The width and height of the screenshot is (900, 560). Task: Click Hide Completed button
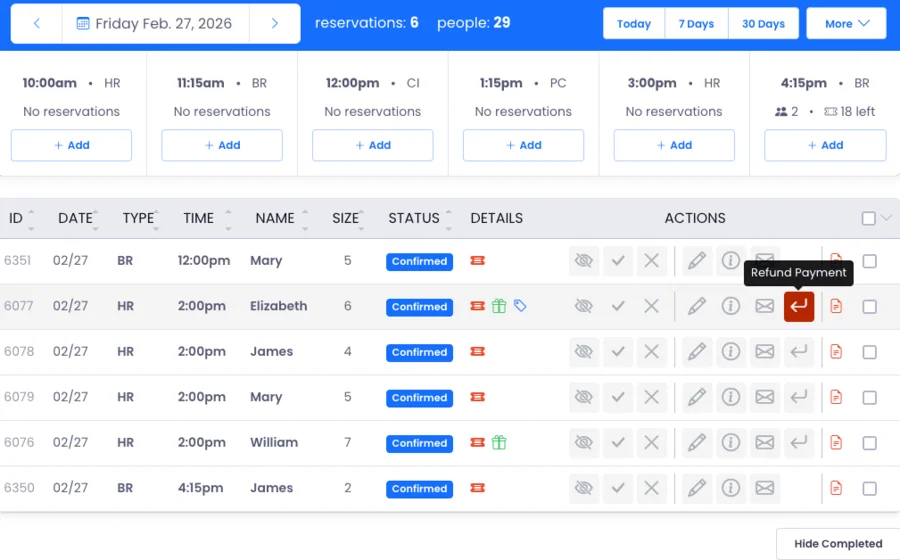(838, 544)
